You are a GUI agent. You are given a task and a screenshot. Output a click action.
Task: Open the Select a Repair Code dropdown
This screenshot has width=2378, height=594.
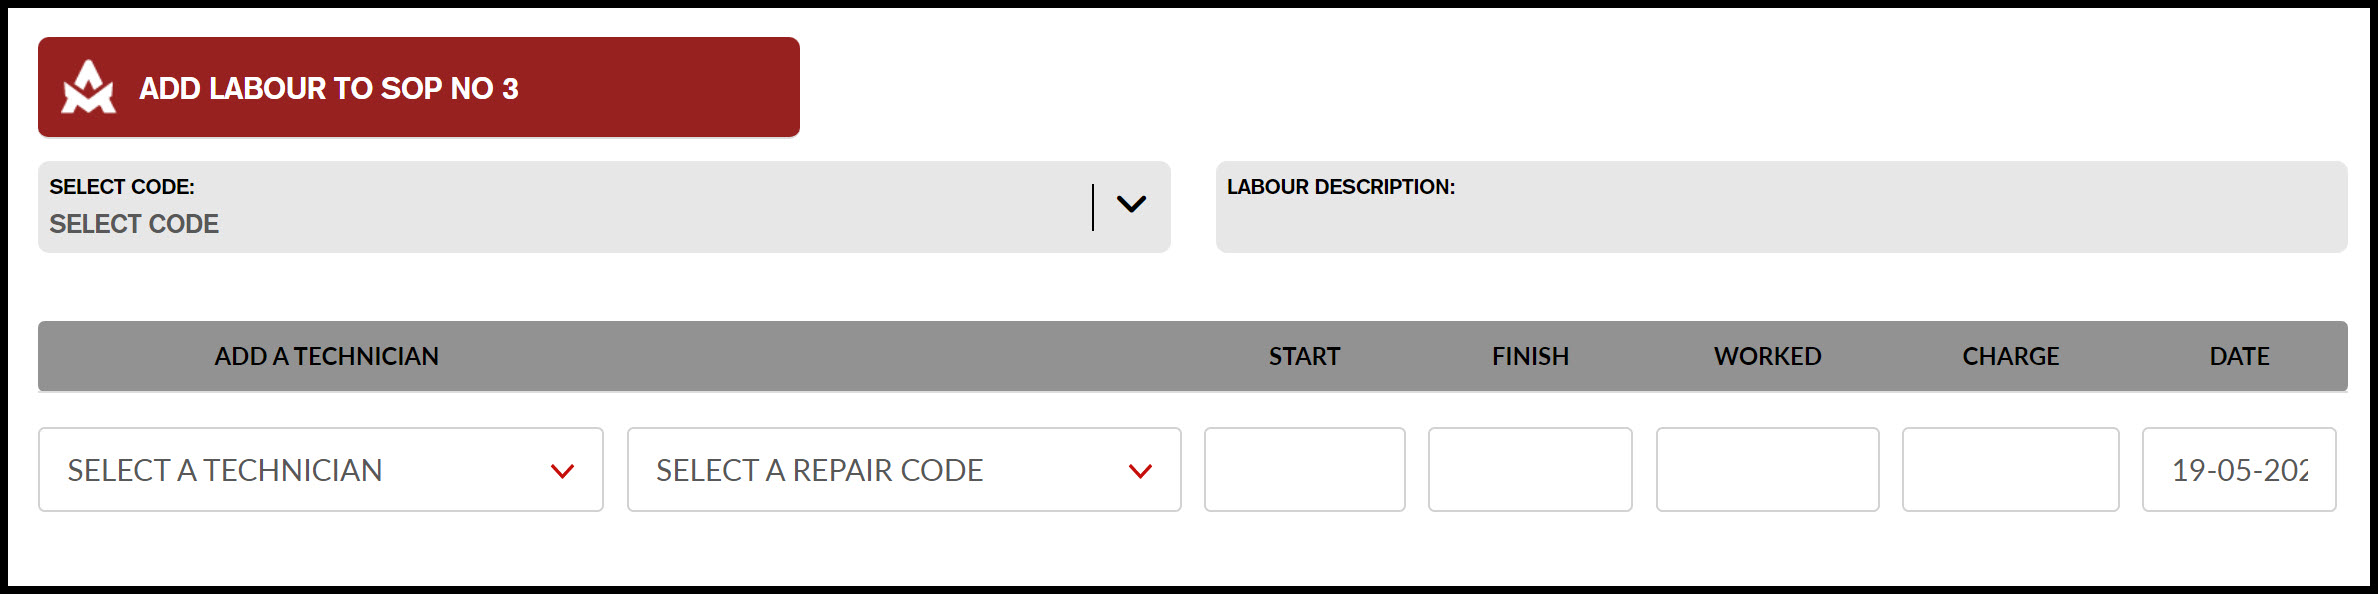click(904, 470)
